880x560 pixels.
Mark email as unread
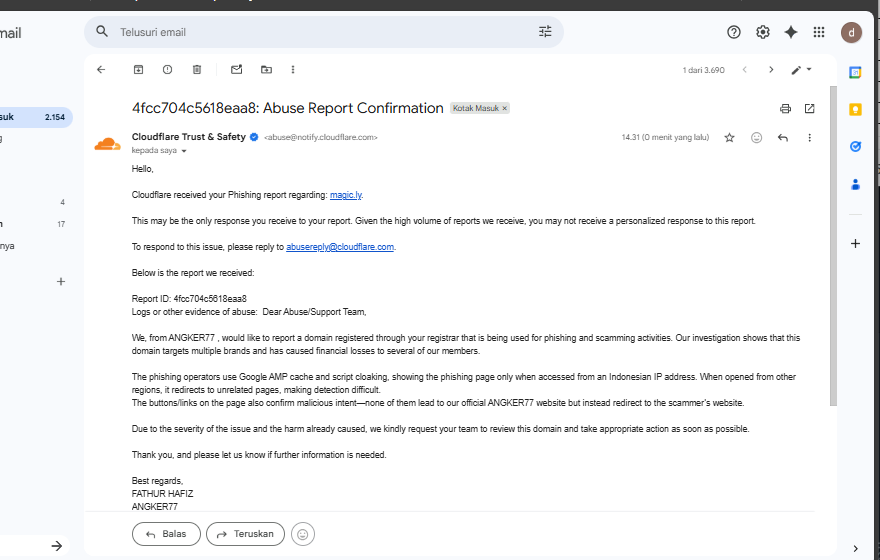point(237,70)
